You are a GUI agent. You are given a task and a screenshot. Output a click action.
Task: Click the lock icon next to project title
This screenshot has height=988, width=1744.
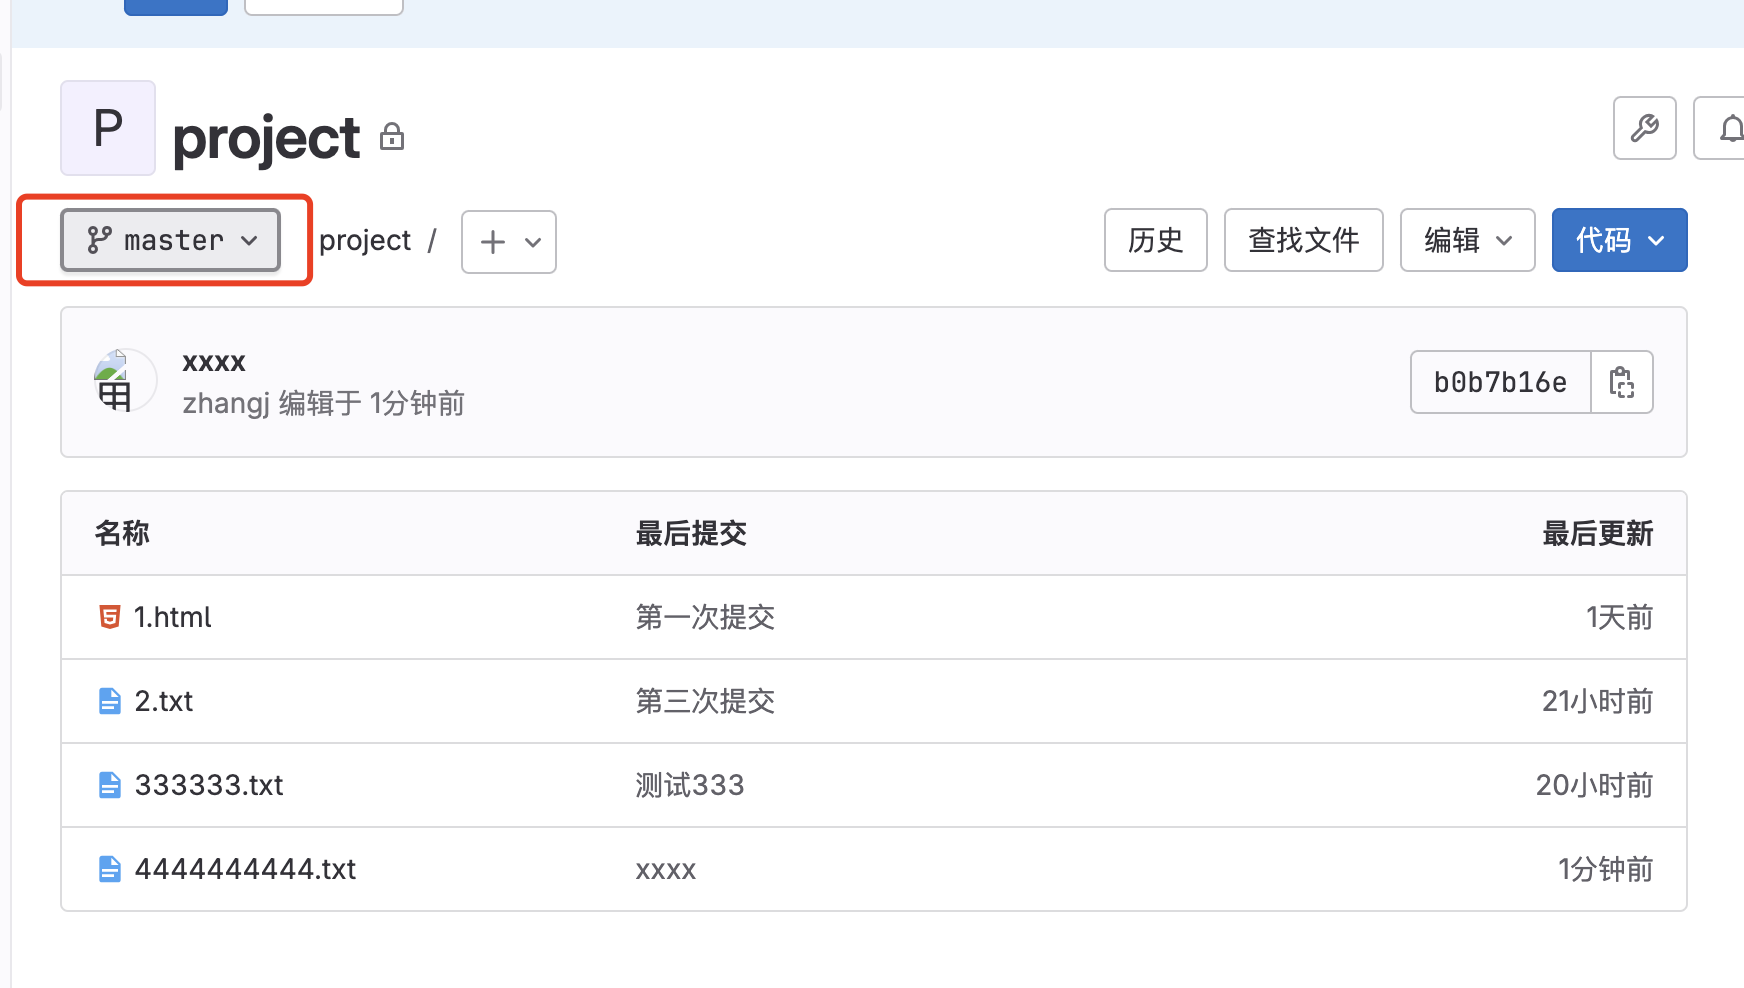[392, 136]
